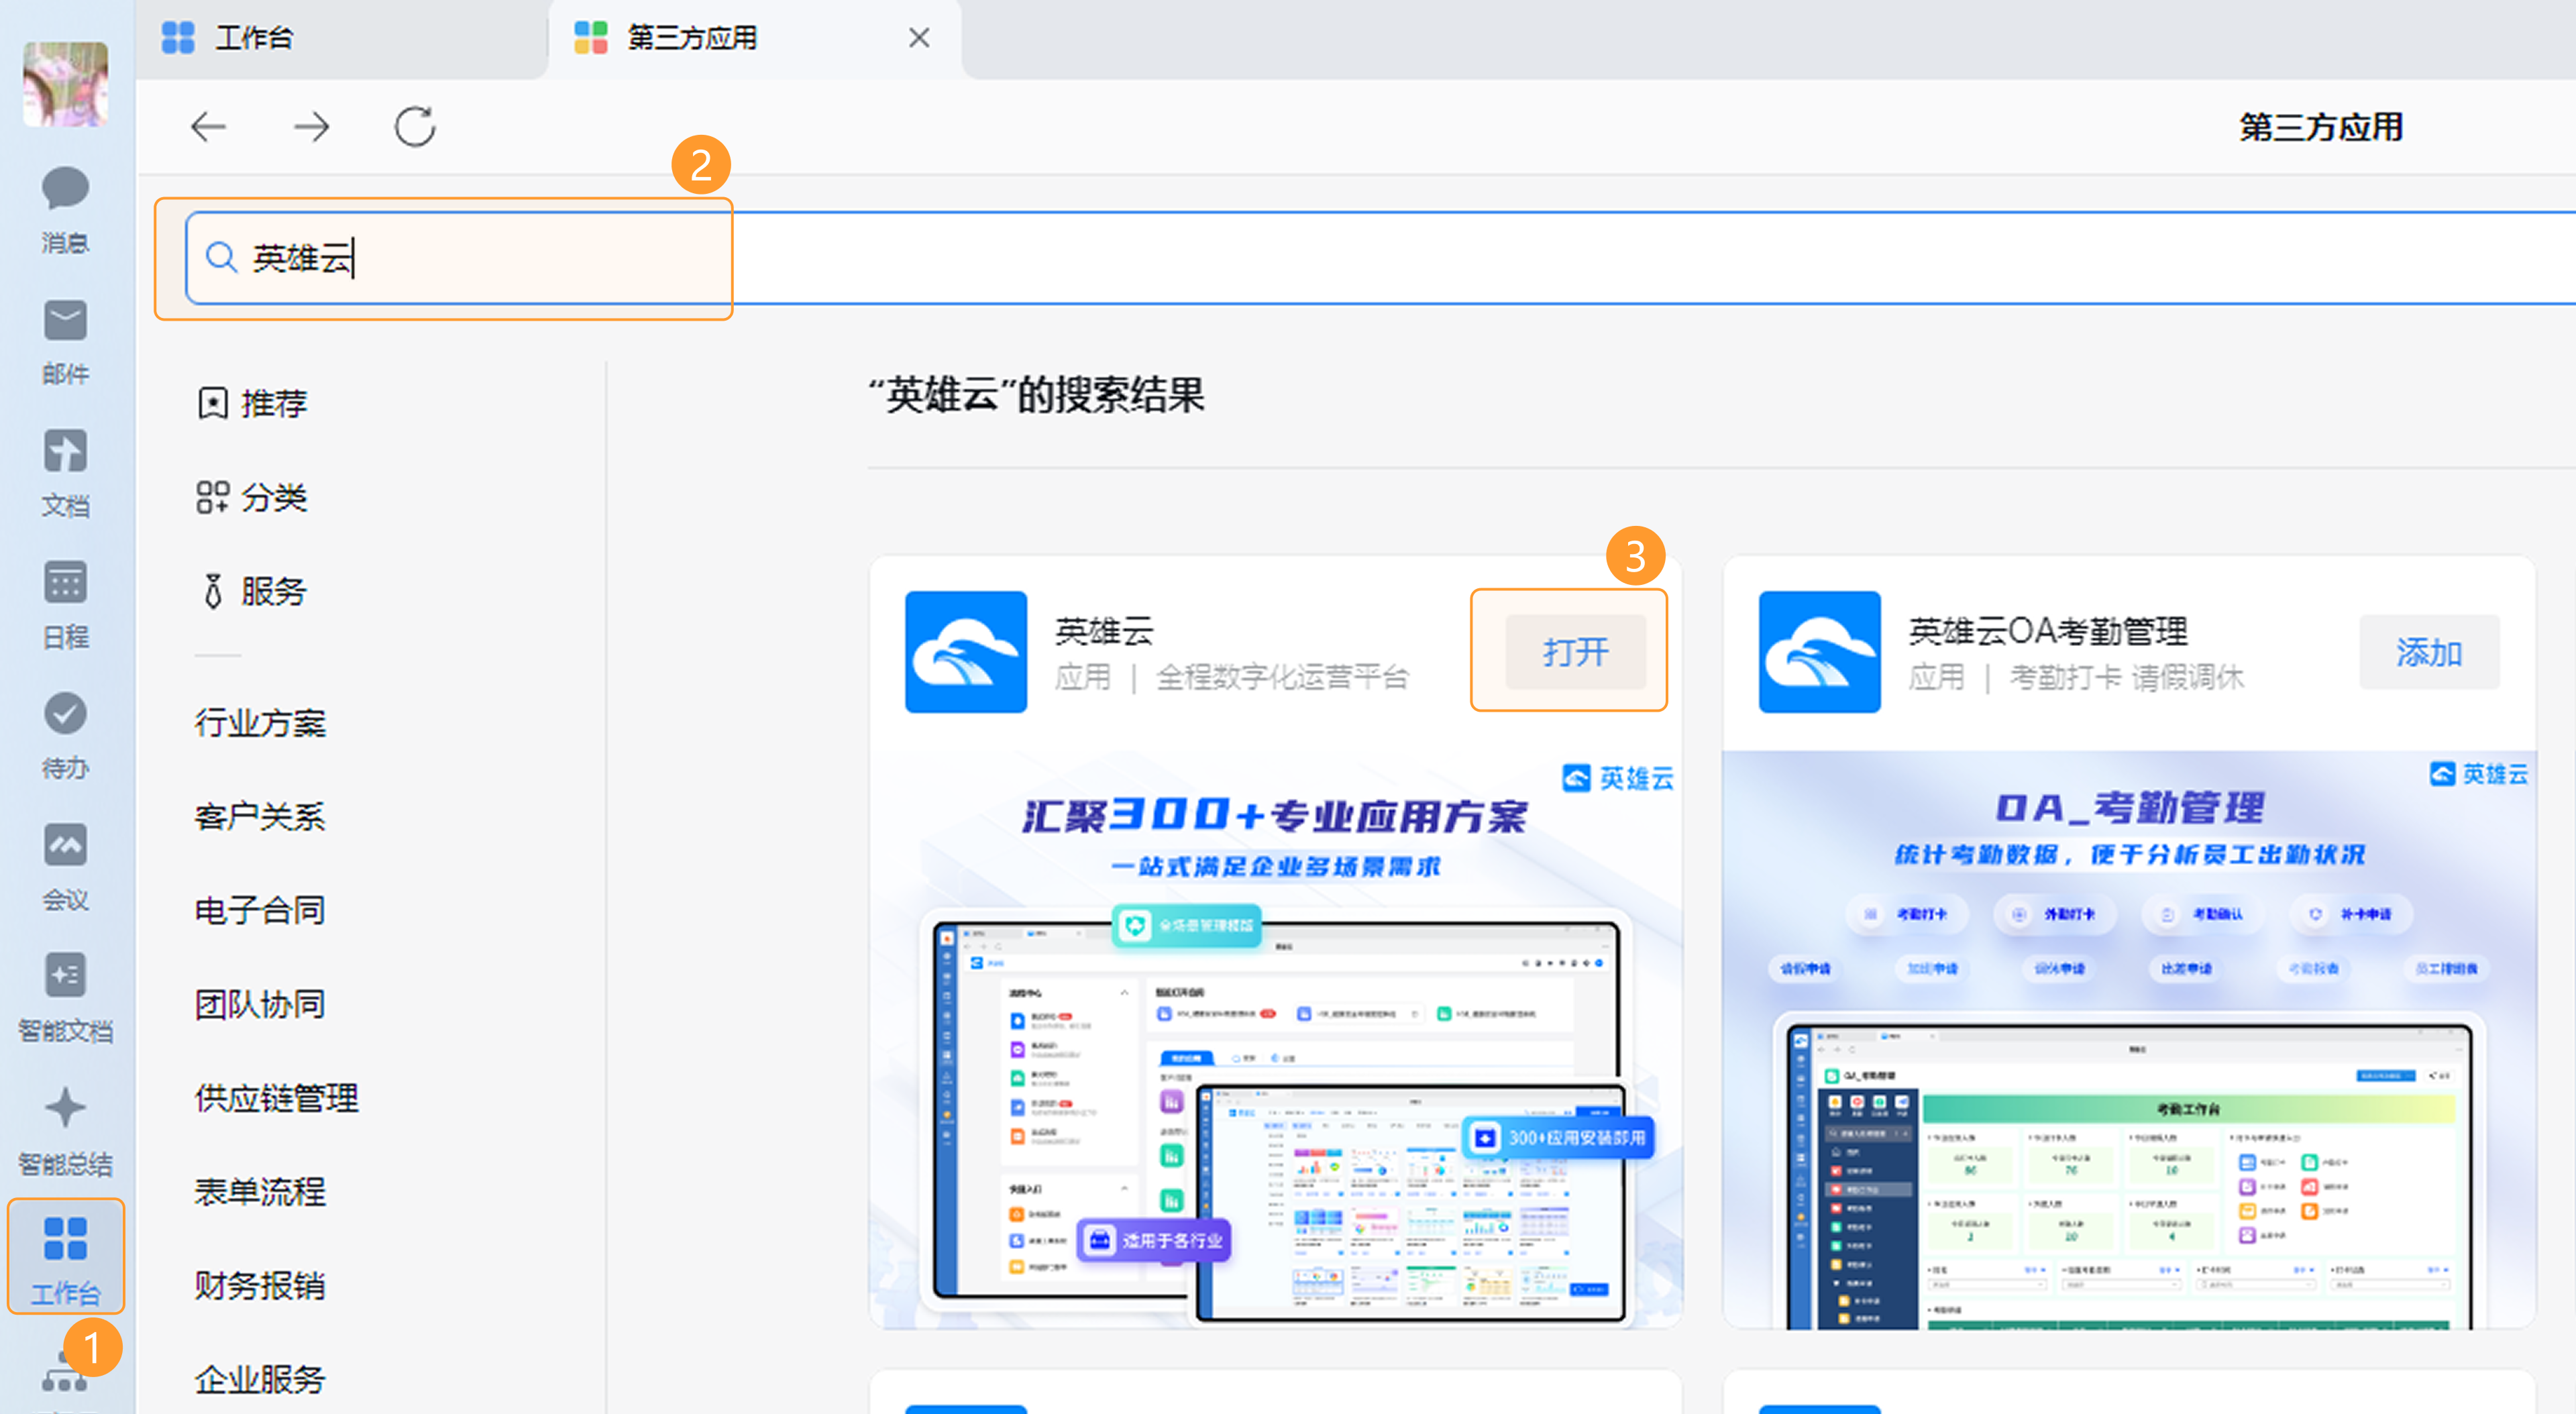The width and height of the screenshot is (2576, 1414).
Task: Select 分类 in the category list
Action: (x=252, y=497)
